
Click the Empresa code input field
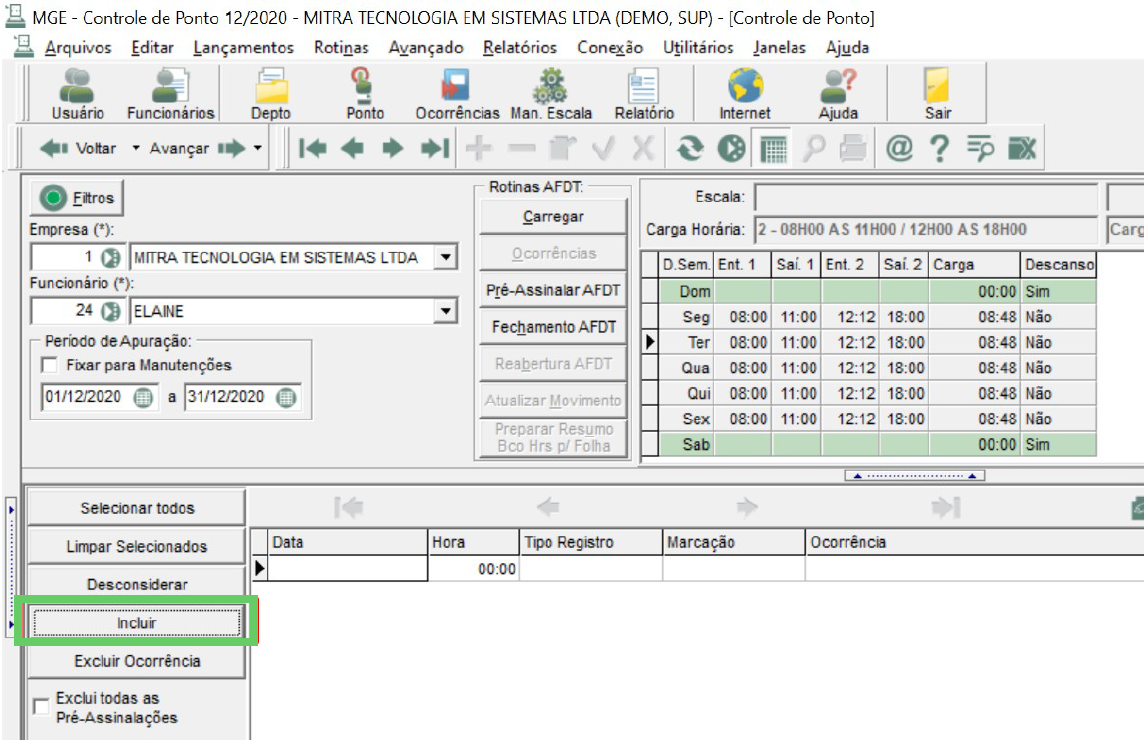pyautogui.click(x=64, y=258)
